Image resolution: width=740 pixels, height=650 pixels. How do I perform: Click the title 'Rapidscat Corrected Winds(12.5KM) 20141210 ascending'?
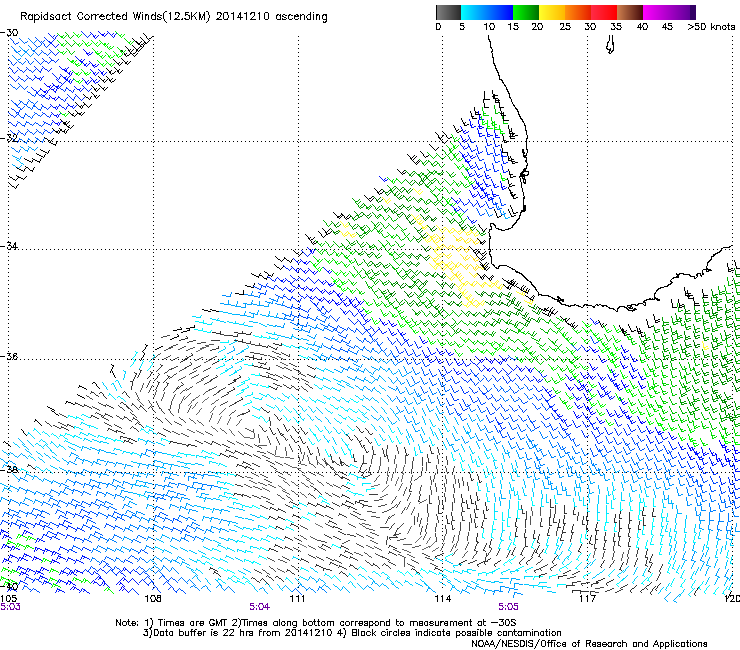[174, 17]
